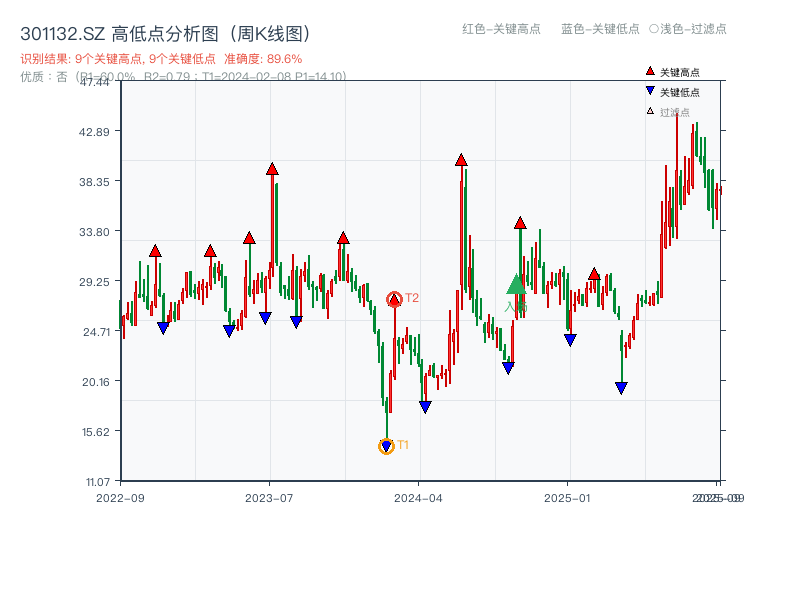Click the orange-circled T1 low point marker
The image size is (800, 600).
[x=386, y=444]
